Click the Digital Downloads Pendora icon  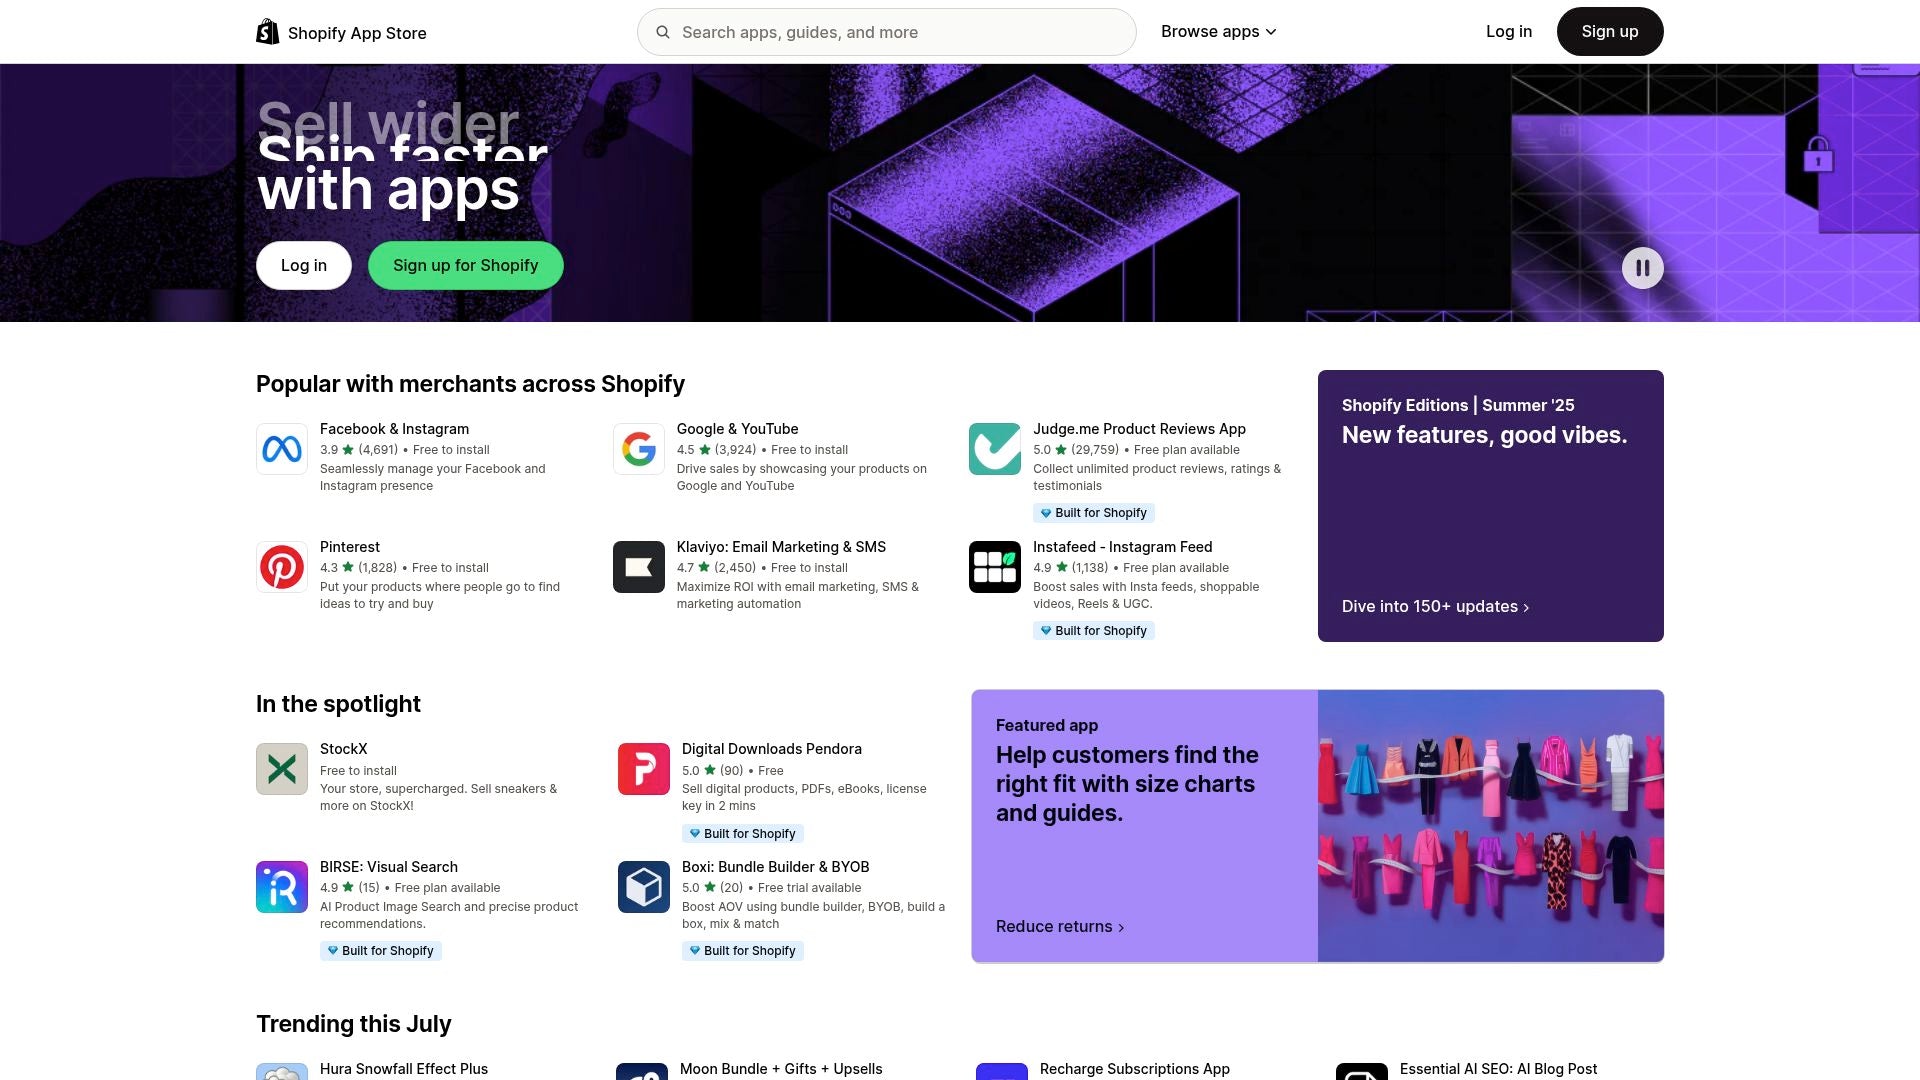click(644, 769)
